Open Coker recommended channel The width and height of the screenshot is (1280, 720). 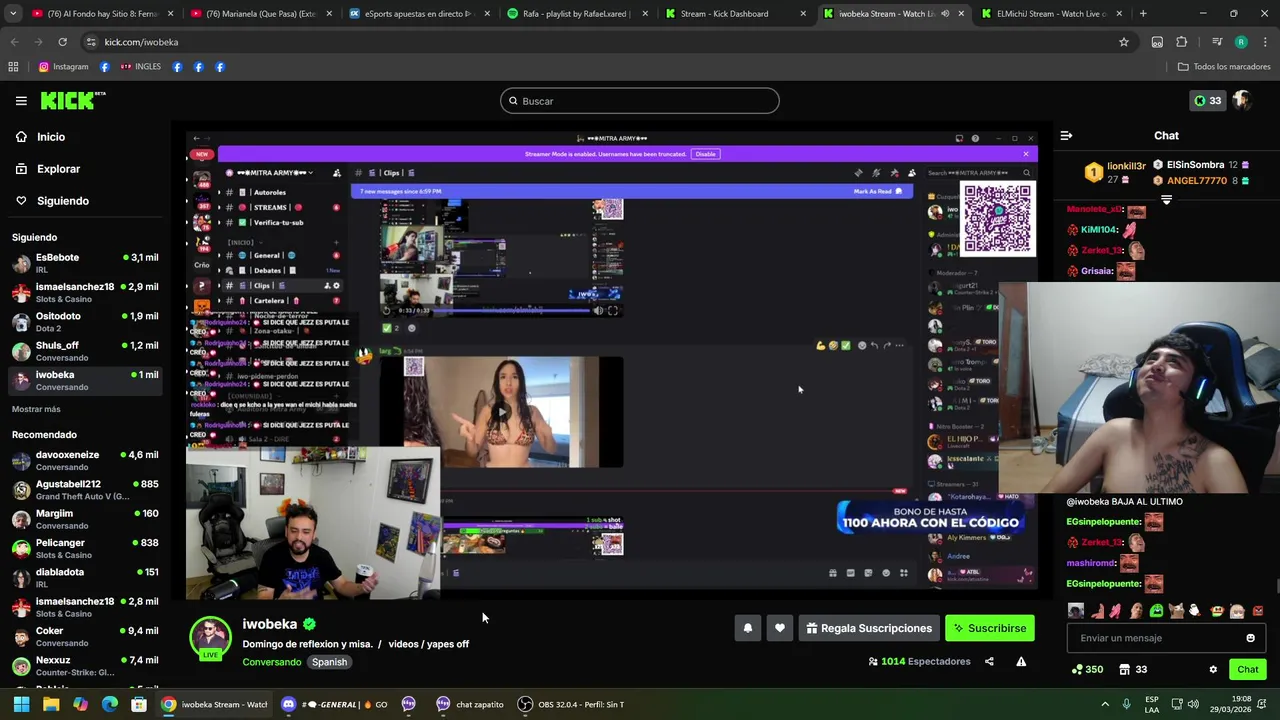pyautogui.click(x=85, y=636)
